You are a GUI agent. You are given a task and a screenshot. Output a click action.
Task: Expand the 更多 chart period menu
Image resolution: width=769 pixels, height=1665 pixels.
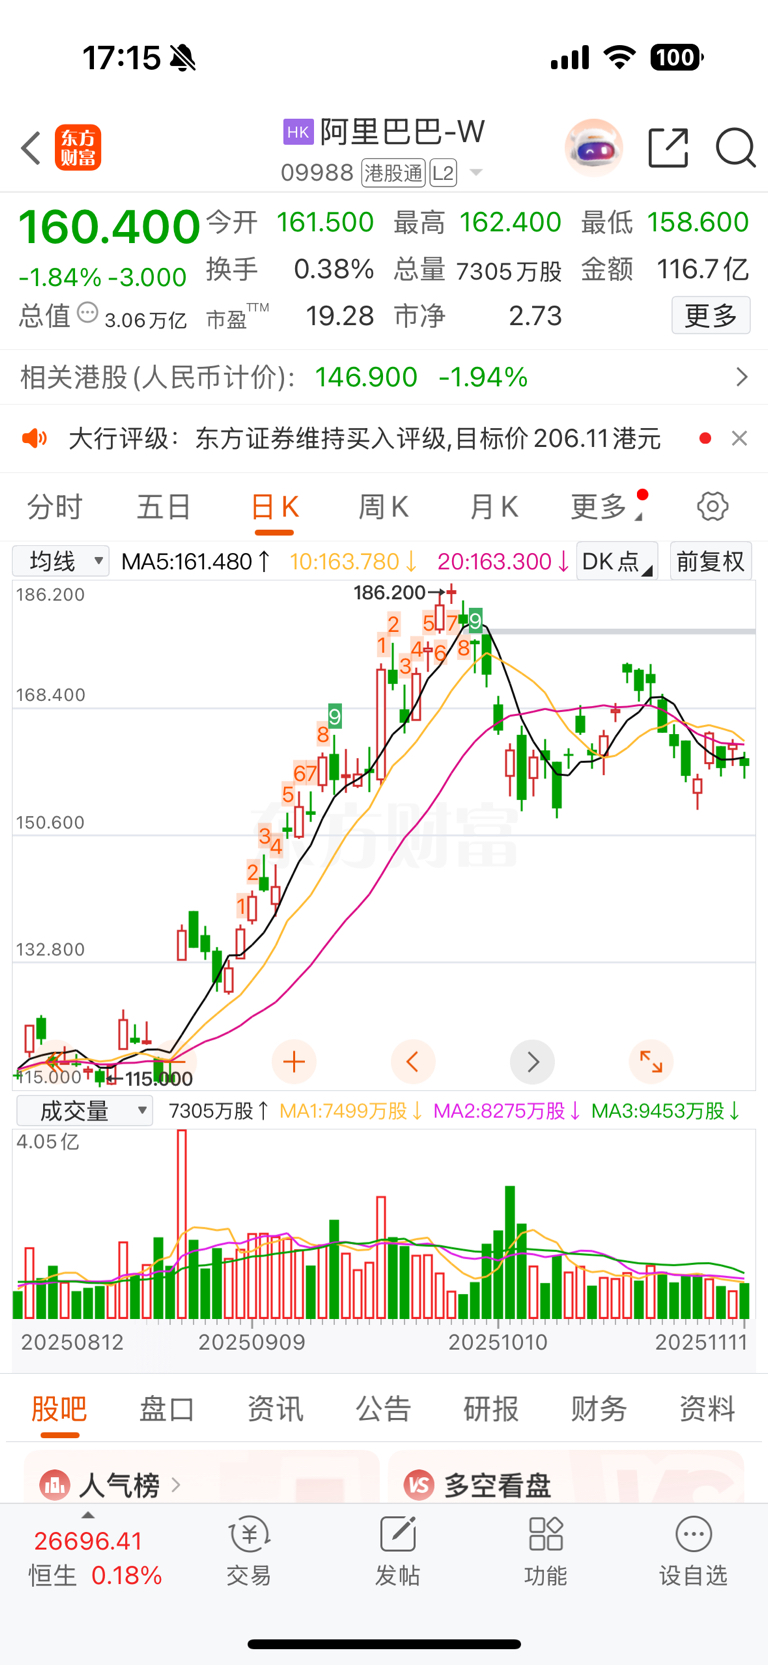[x=607, y=507]
